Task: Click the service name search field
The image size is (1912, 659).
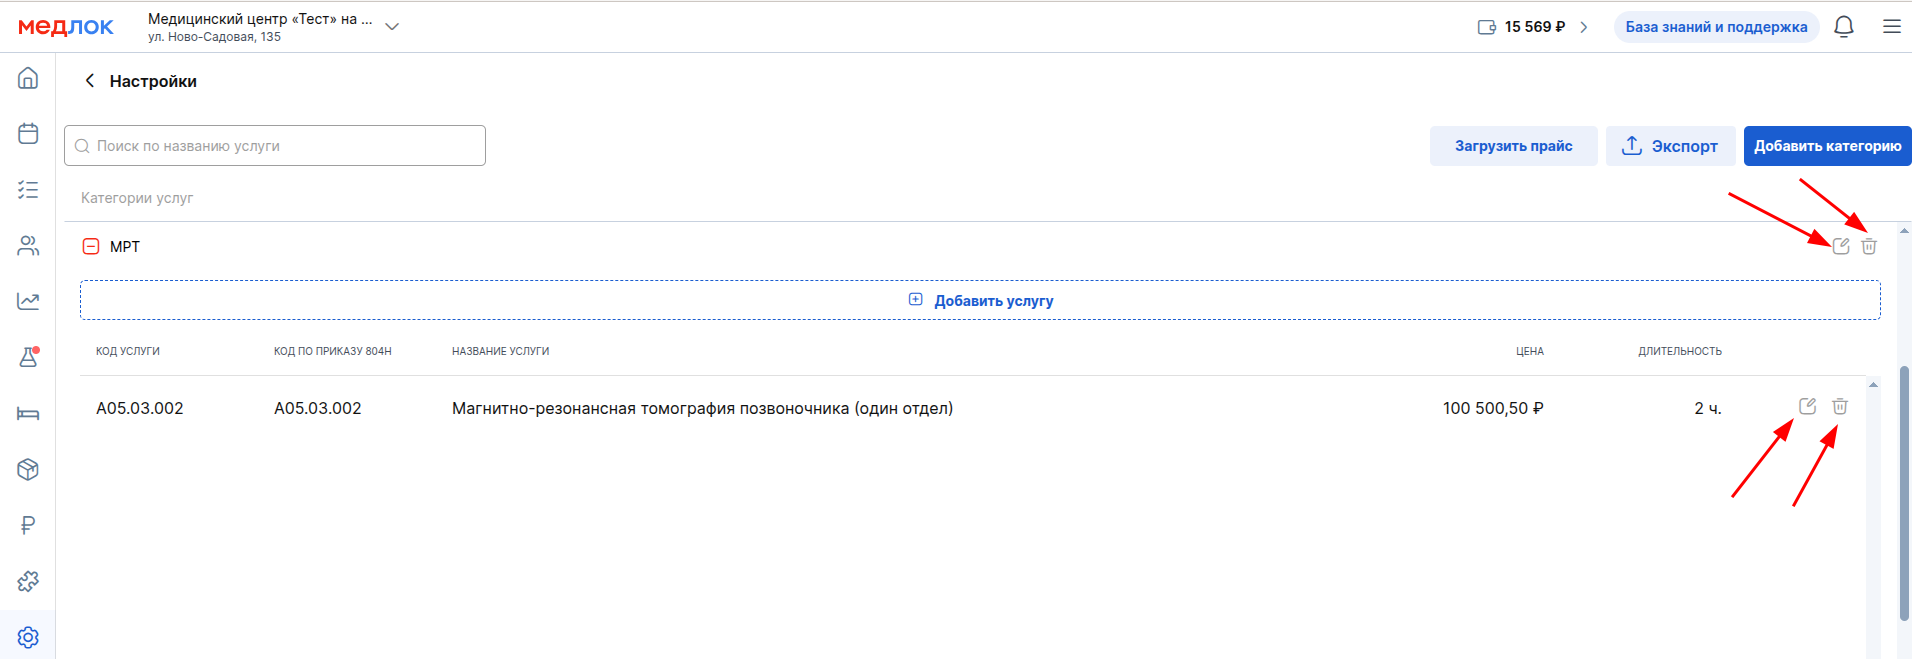Action: pos(275,146)
